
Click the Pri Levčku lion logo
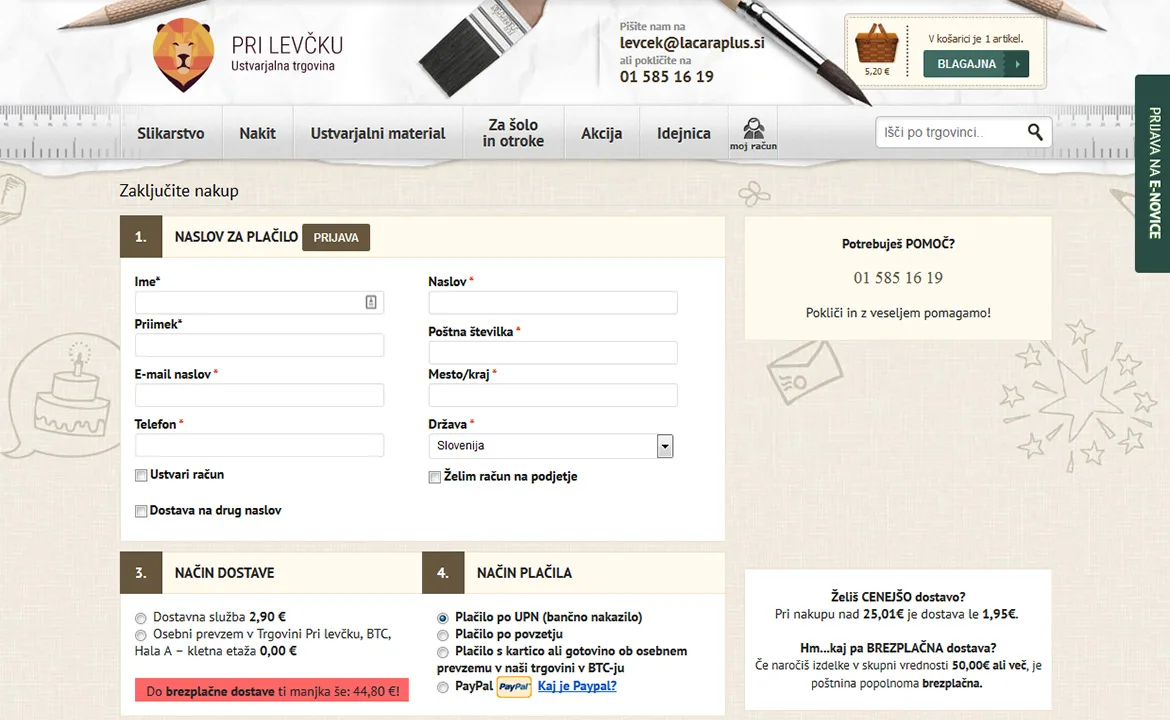point(183,54)
